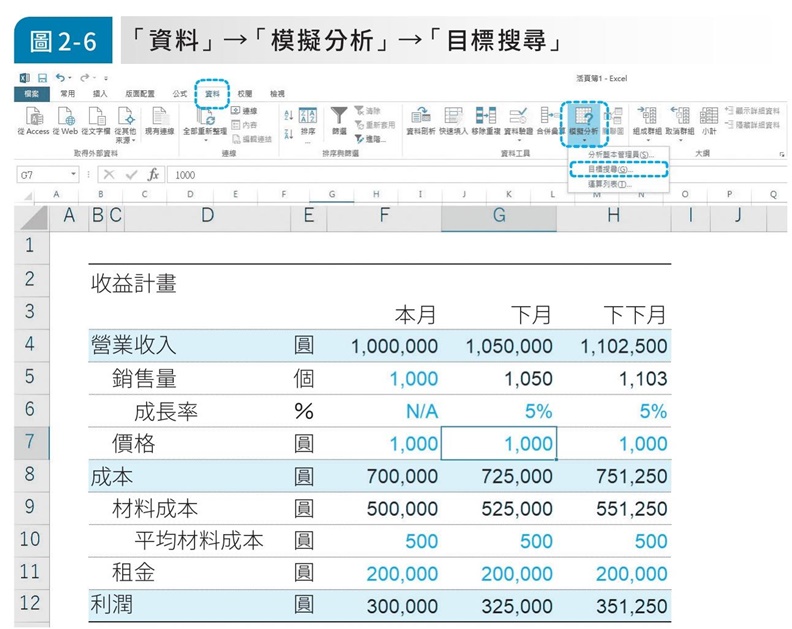Click the Save icon in quick access toolbar

point(42,78)
